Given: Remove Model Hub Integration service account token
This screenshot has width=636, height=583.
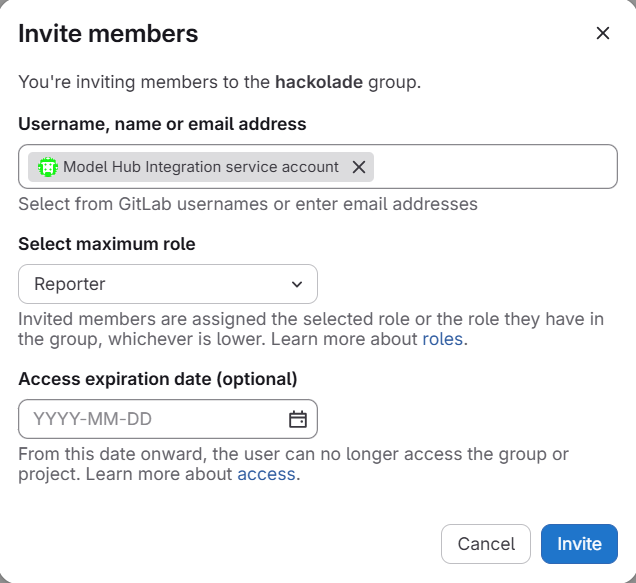Looking at the screenshot, I should point(359,167).
